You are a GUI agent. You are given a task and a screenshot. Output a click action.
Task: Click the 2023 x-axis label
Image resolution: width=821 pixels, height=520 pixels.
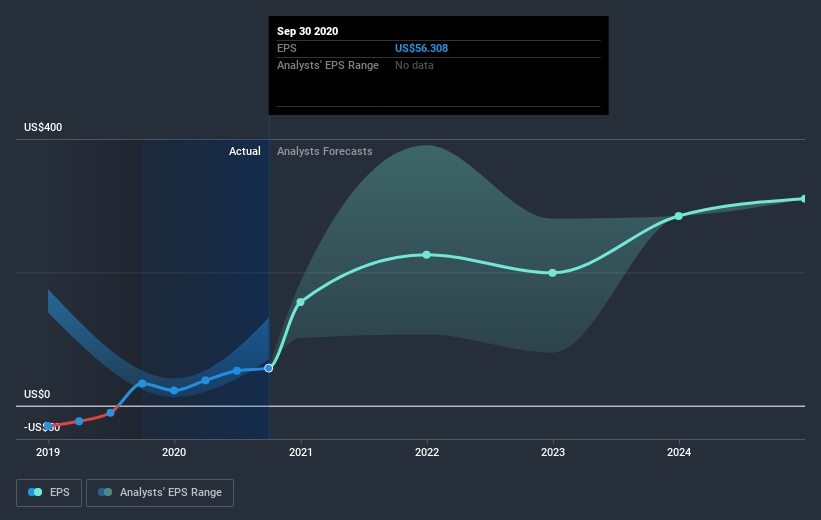pos(553,452)
